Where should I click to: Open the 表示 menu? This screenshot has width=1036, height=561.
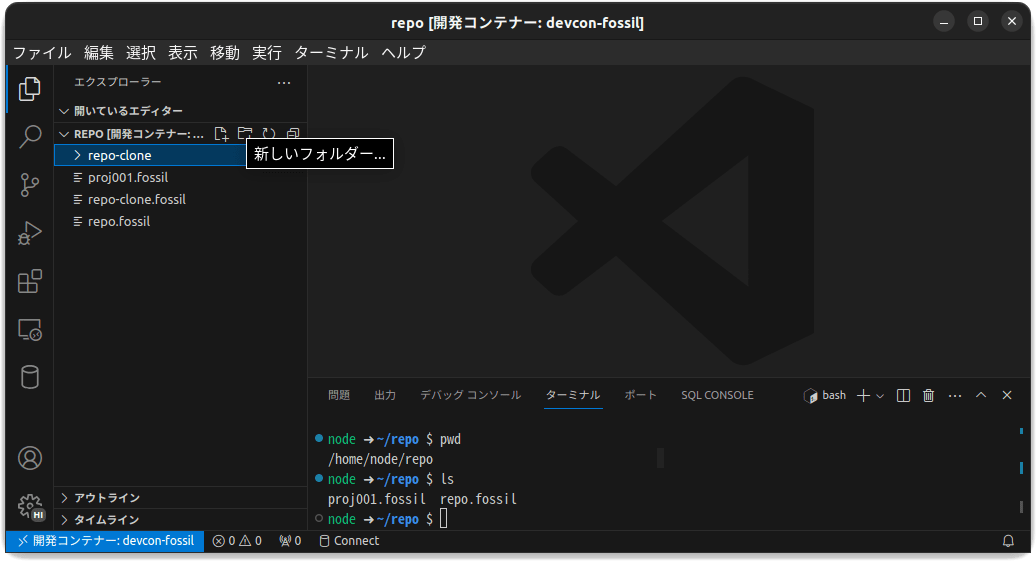[x=183, y=52]
